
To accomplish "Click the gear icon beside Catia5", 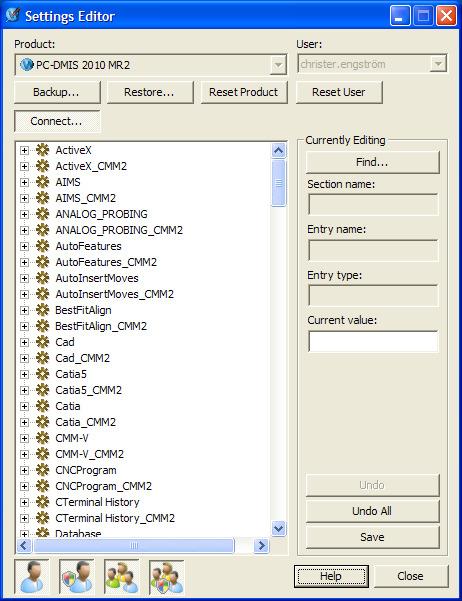I will (x=43, y=374).
